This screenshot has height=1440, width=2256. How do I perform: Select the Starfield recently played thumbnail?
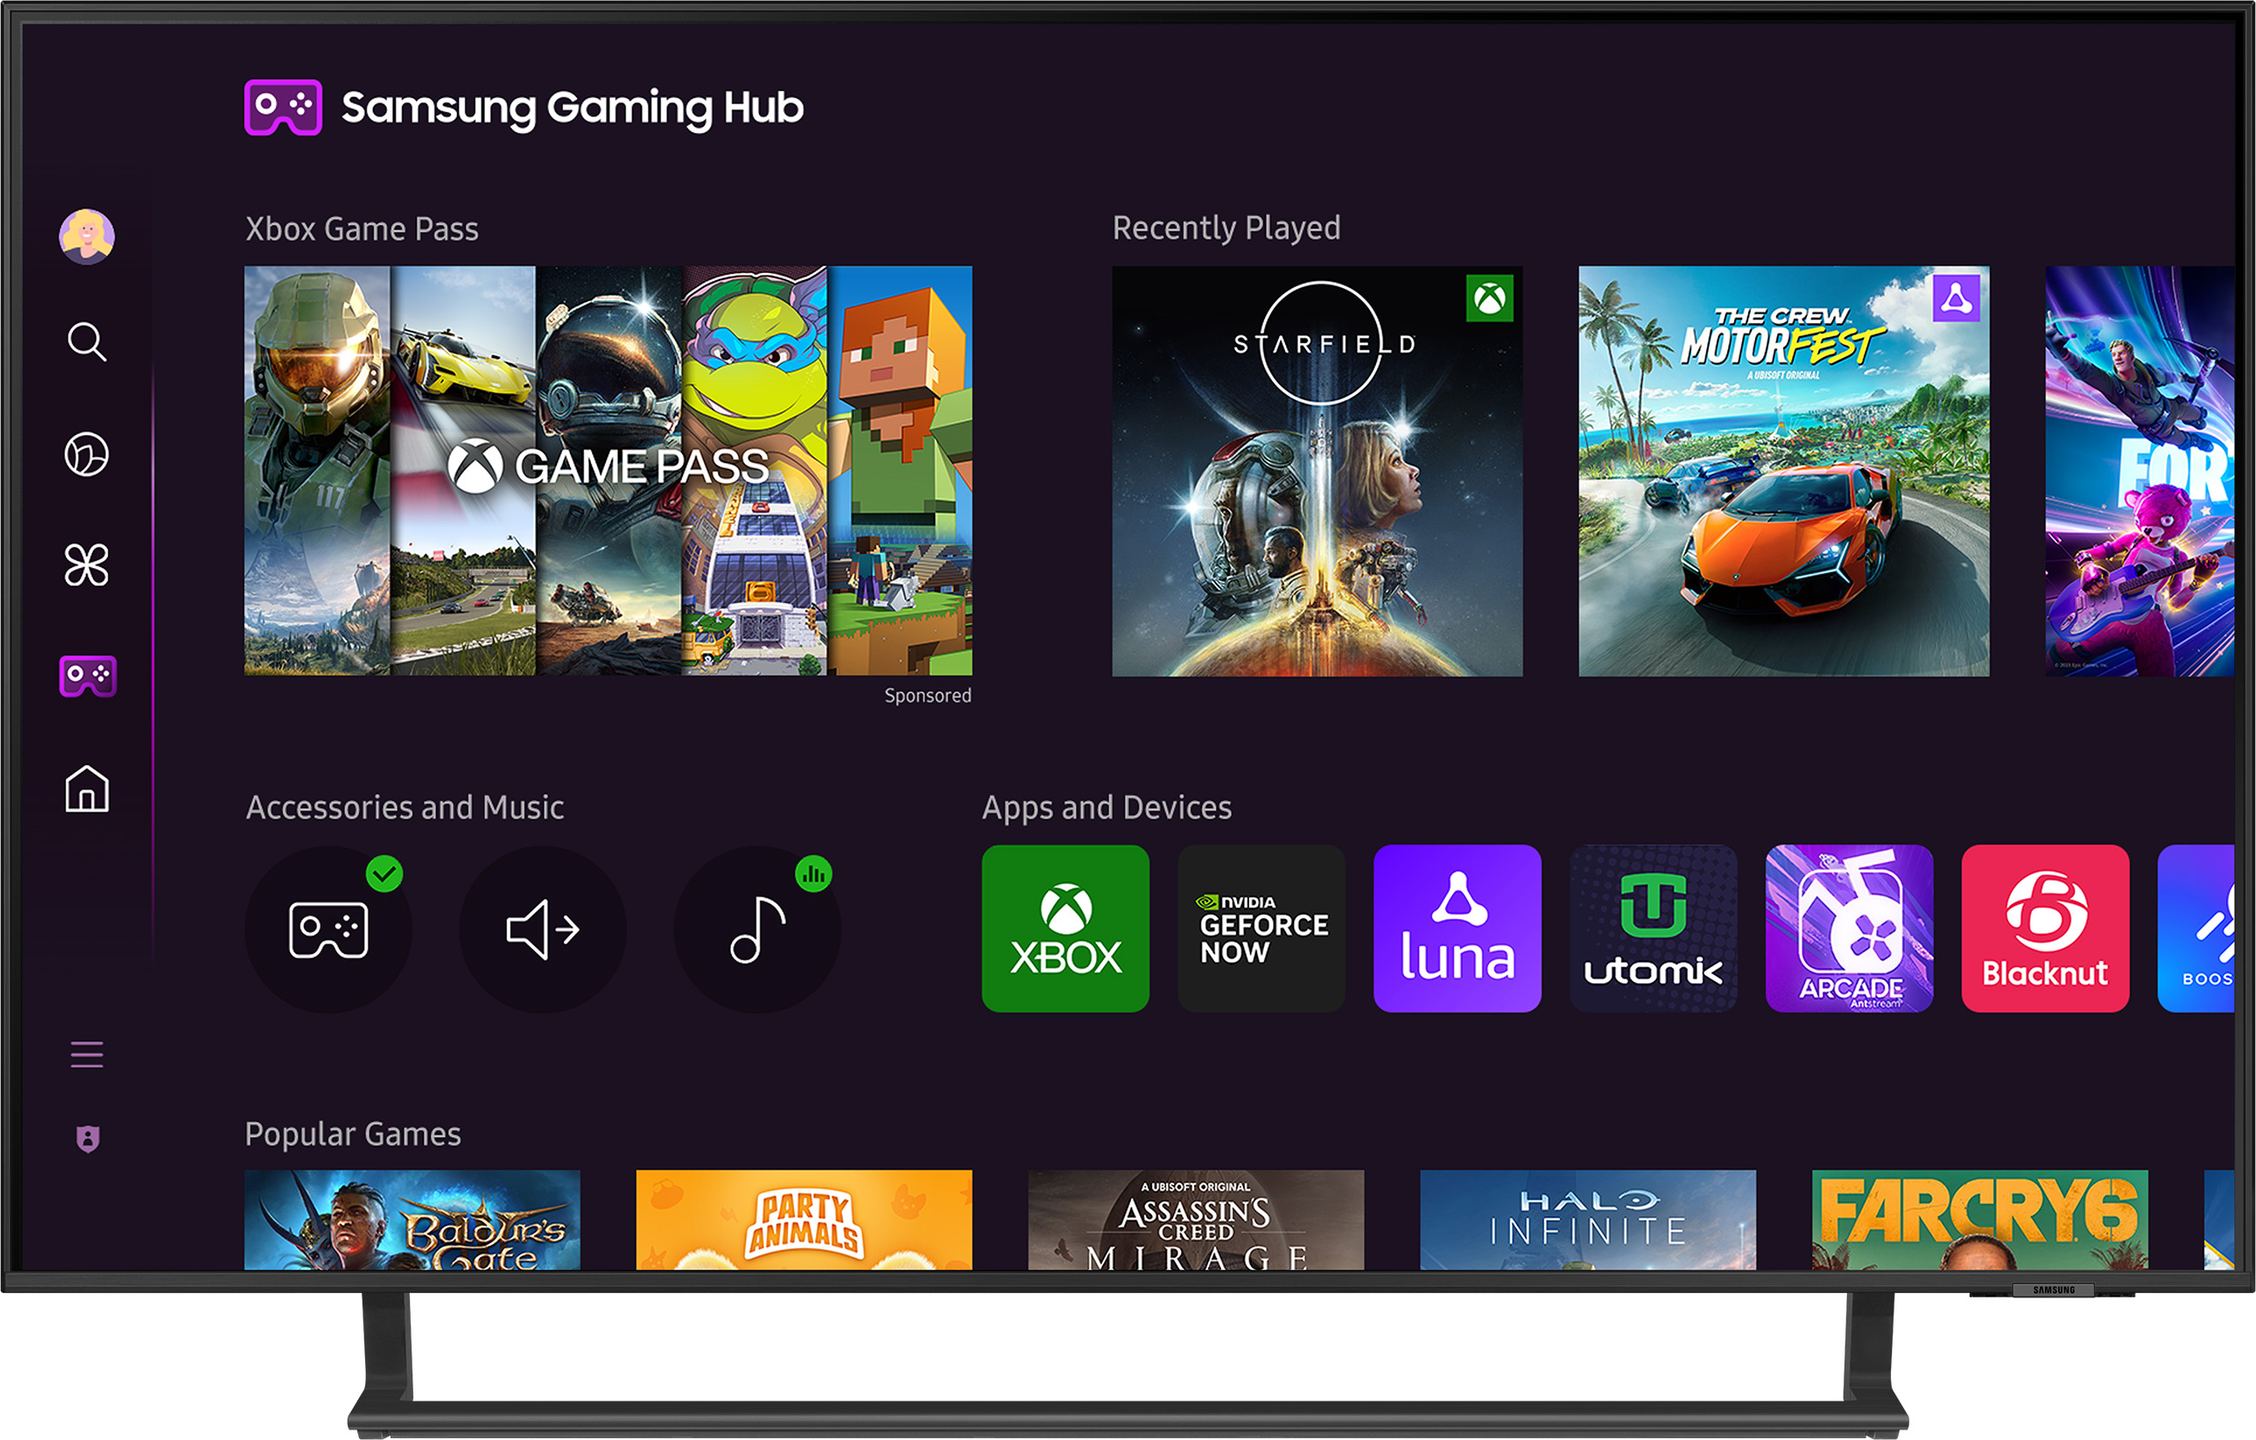pos(1317,471)
